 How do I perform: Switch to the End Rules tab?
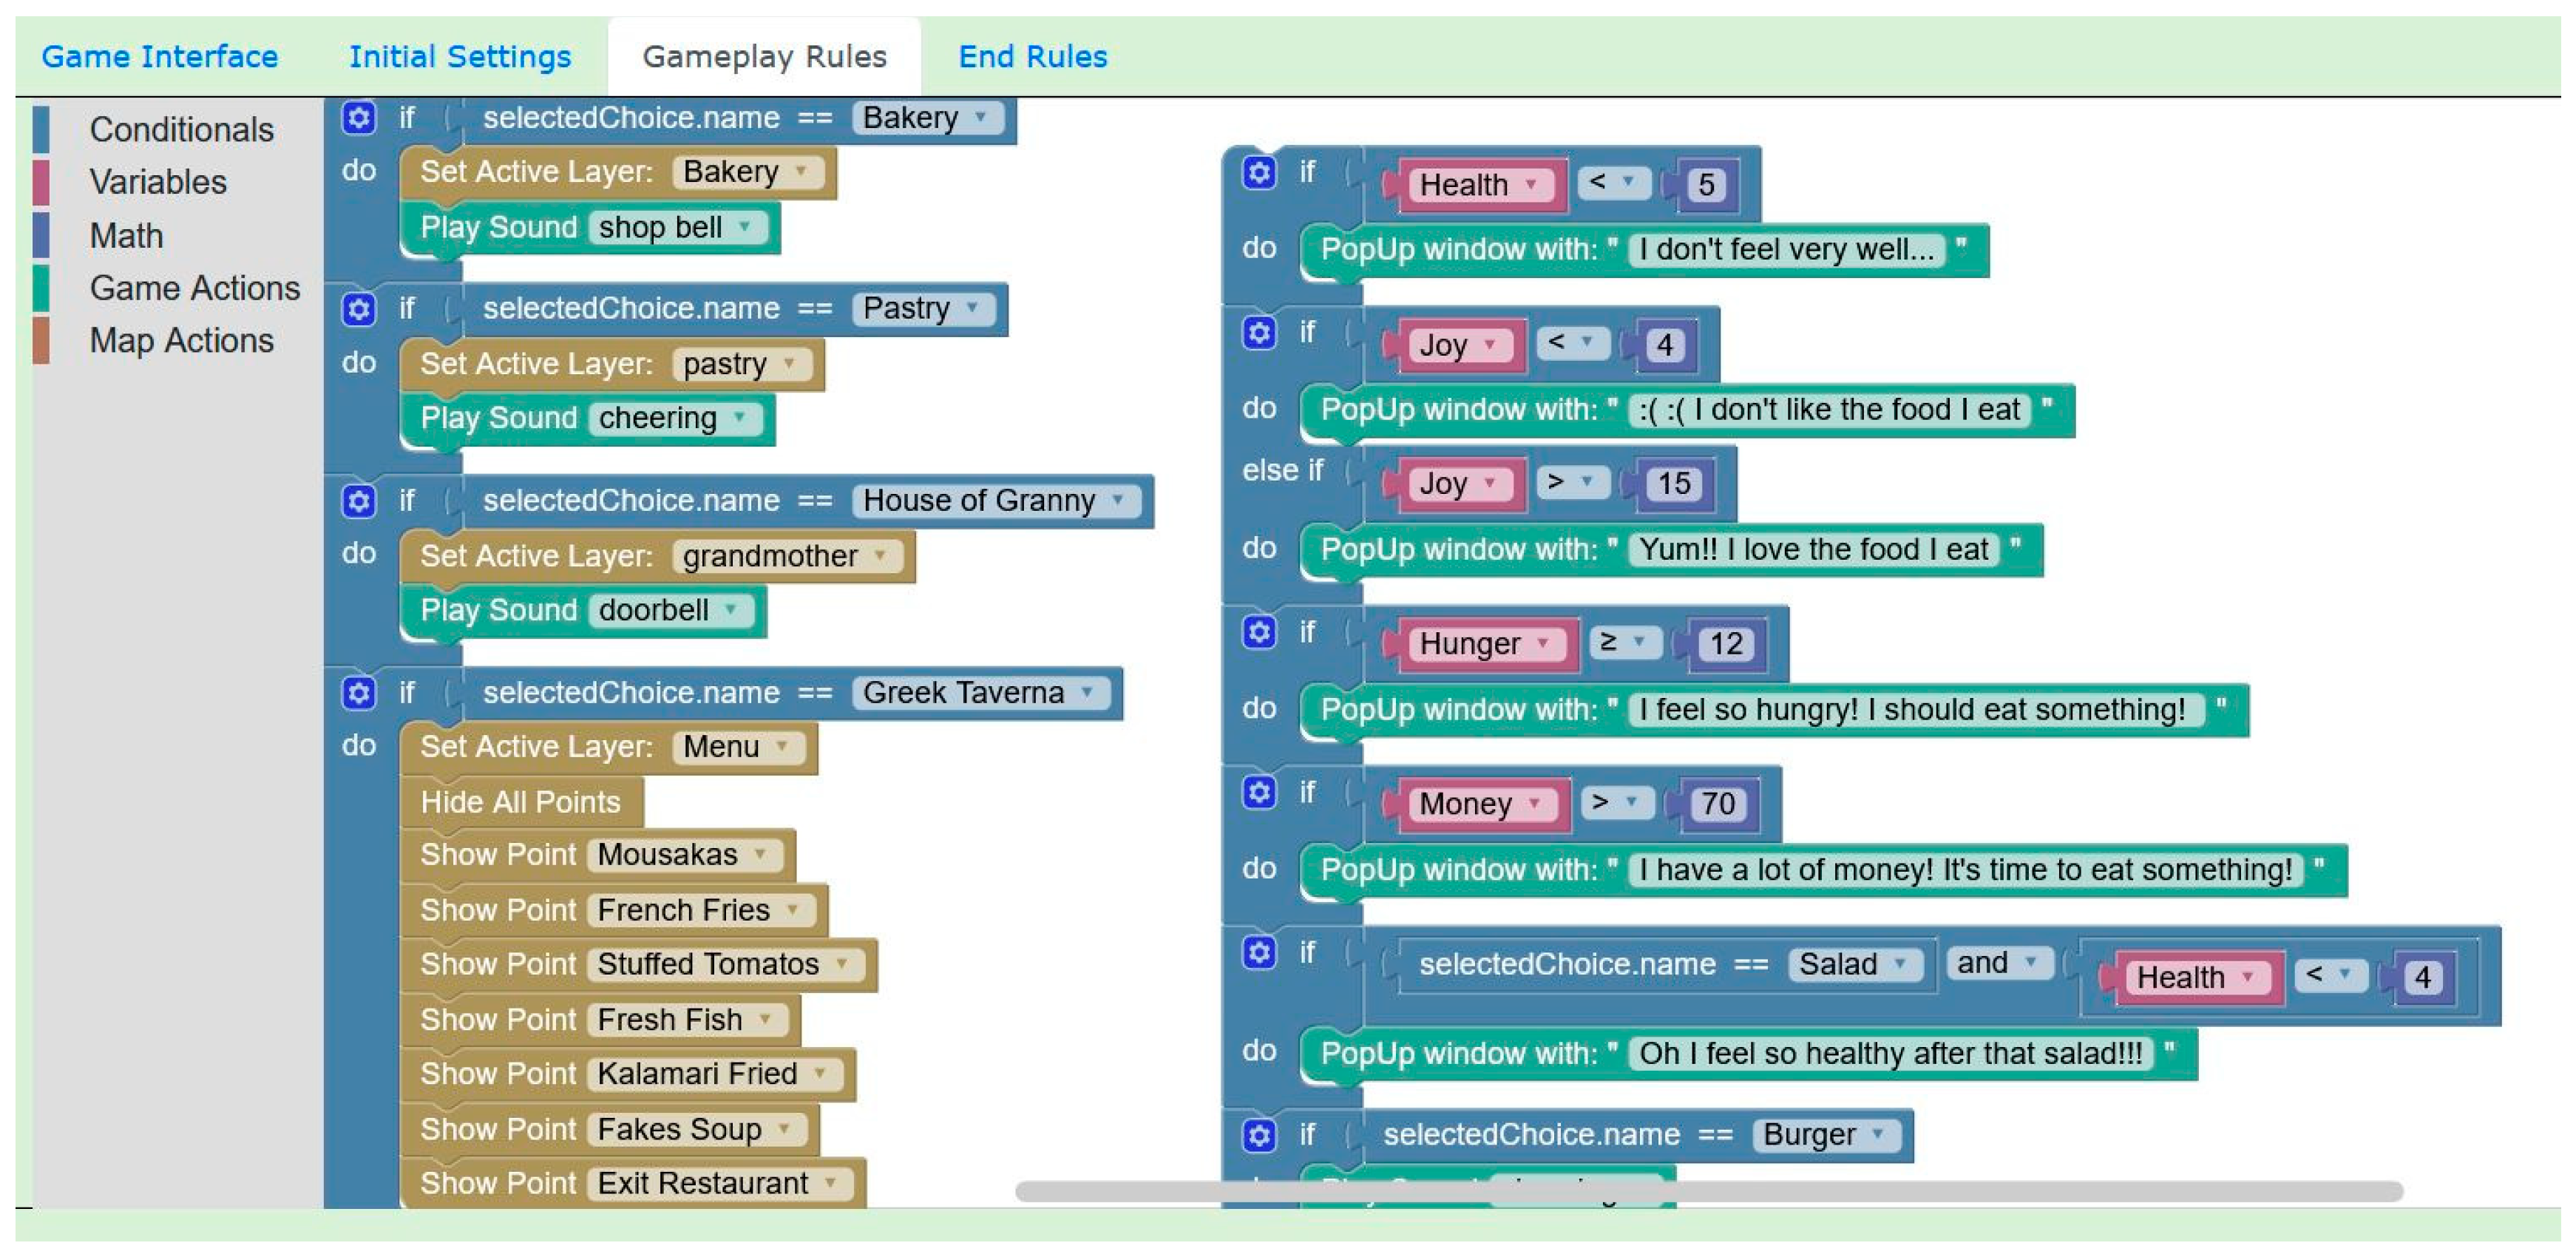tap(1032, 57)
